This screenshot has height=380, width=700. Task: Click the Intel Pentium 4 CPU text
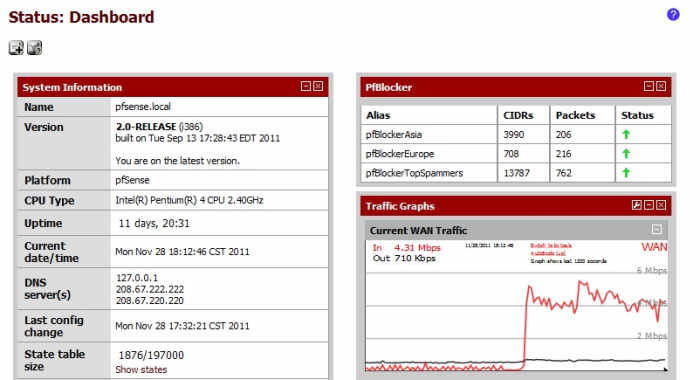click(189, 200)
